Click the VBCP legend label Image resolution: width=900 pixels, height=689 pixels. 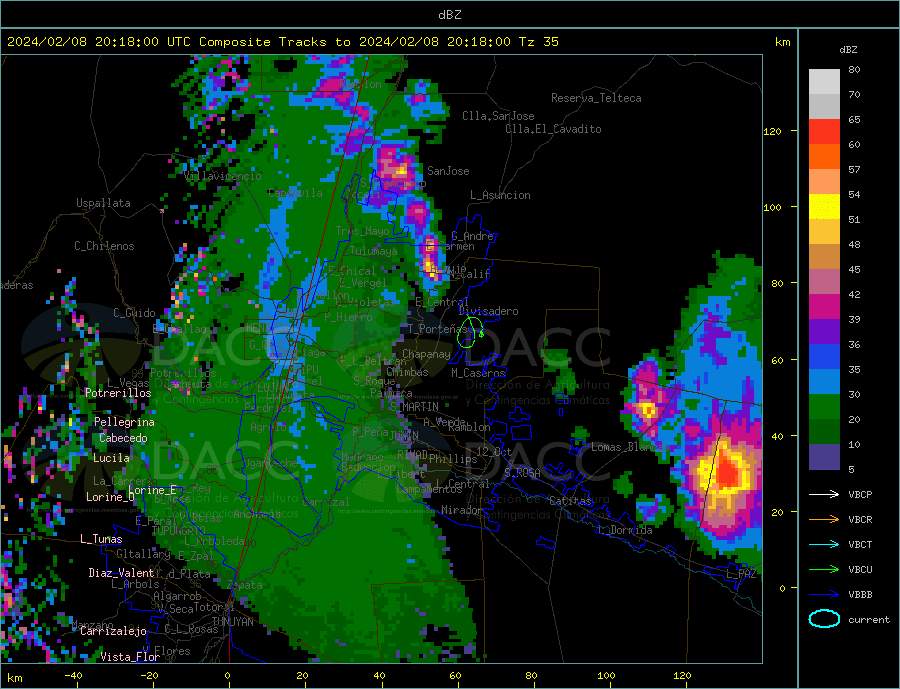tap(860, 494)
